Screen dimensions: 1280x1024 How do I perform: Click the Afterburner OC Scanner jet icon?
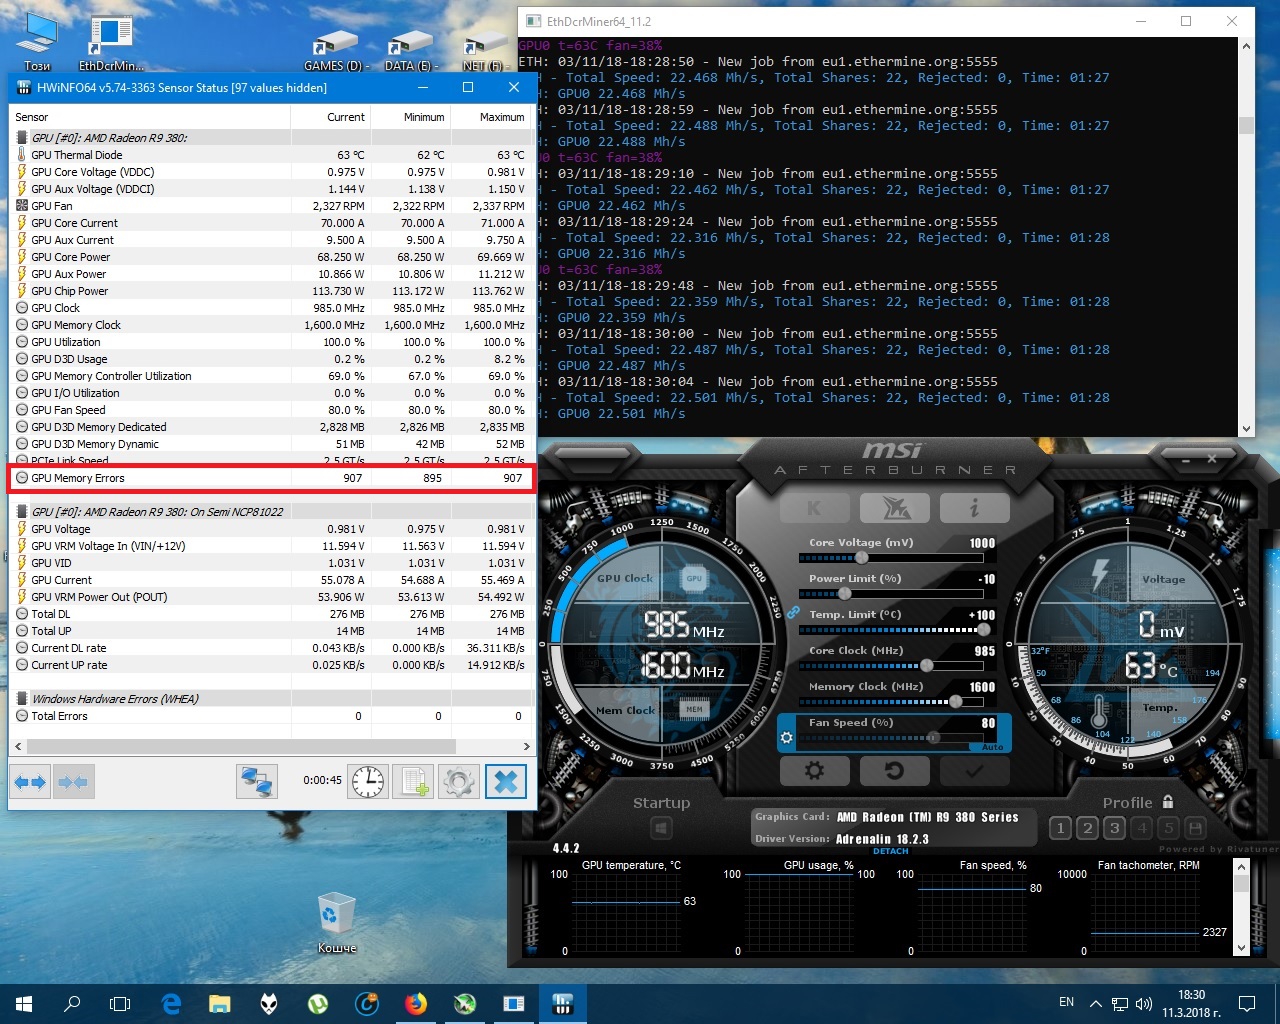(895, 508)
